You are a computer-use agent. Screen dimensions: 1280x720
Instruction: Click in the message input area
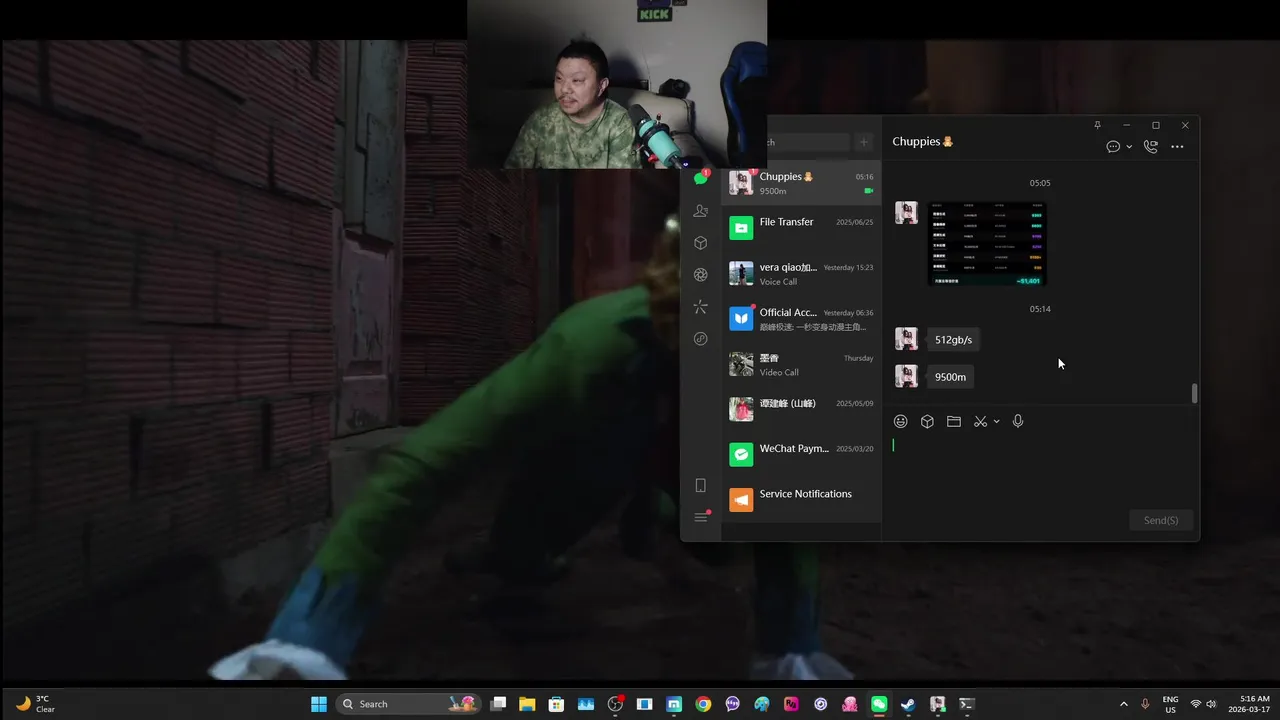1040,470
